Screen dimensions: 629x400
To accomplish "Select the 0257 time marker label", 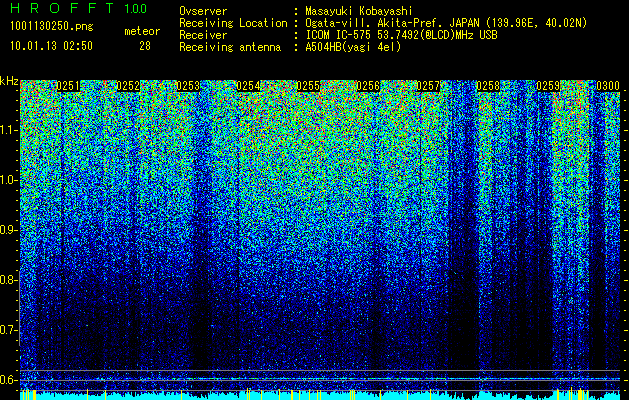I will point(428,86).
